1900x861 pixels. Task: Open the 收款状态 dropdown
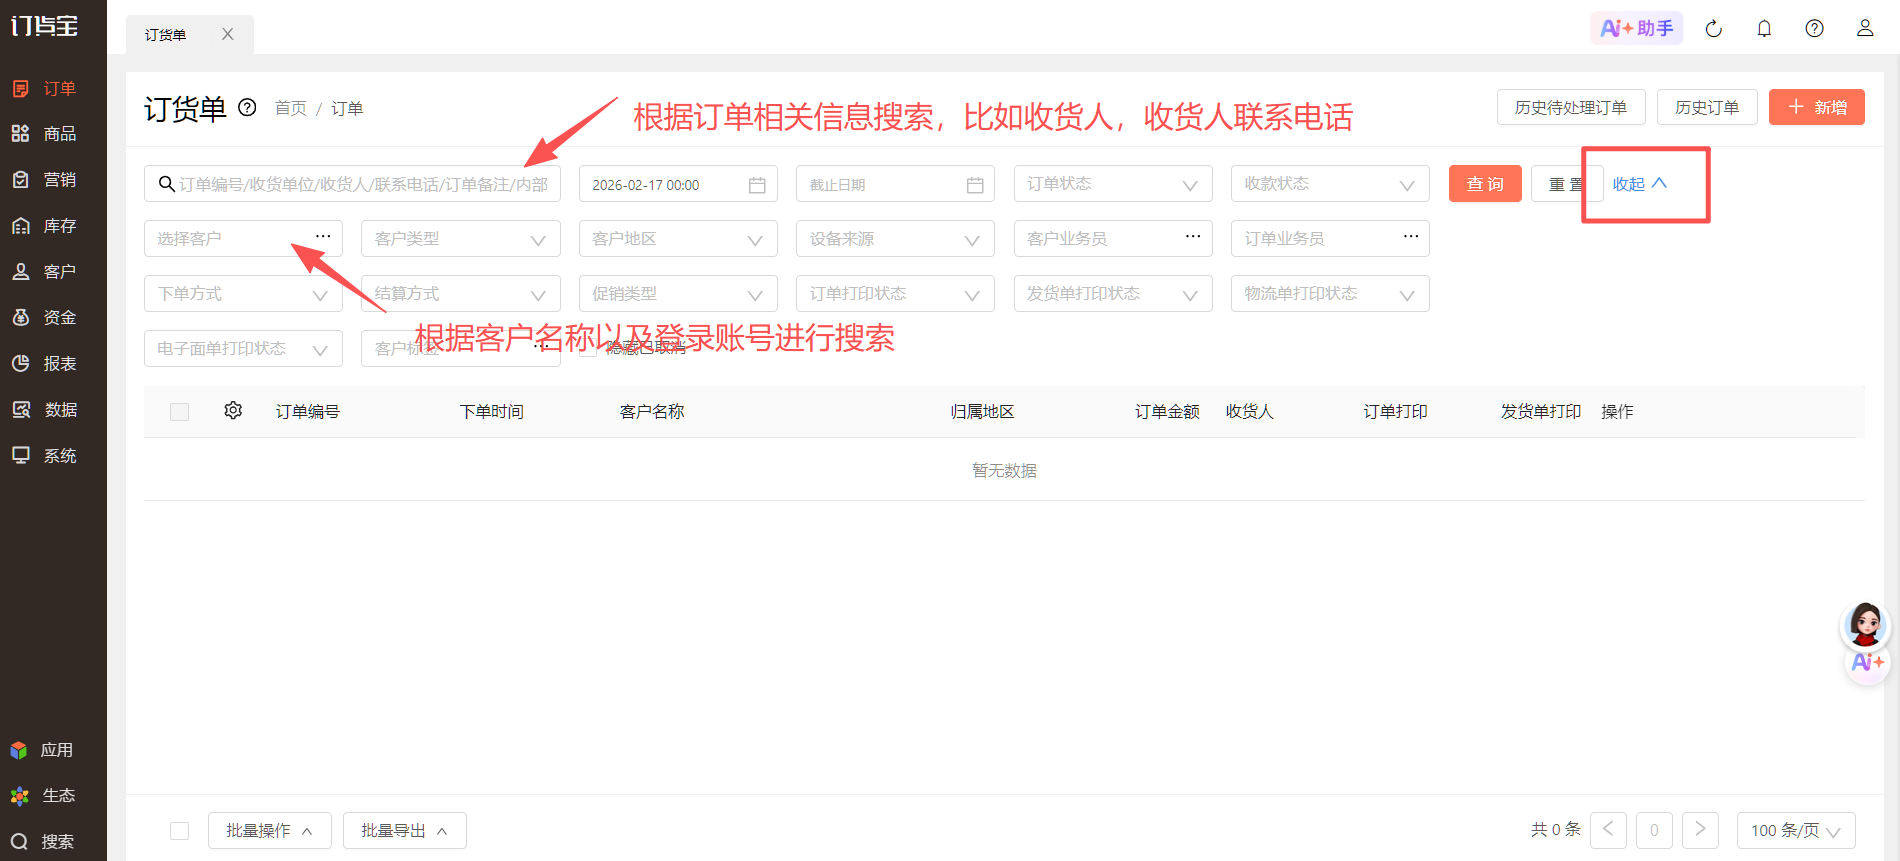1330,184
